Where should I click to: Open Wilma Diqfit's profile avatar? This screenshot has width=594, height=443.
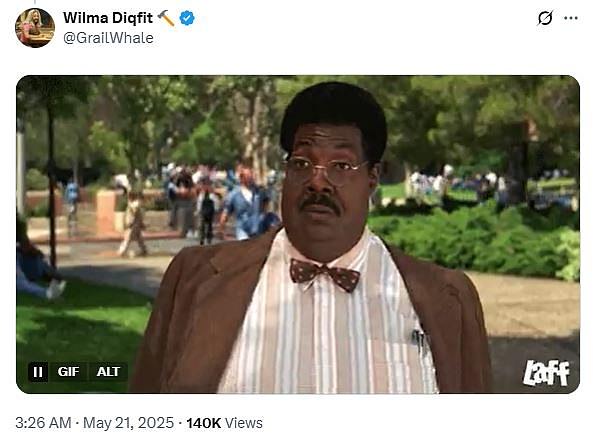(35, 28)
